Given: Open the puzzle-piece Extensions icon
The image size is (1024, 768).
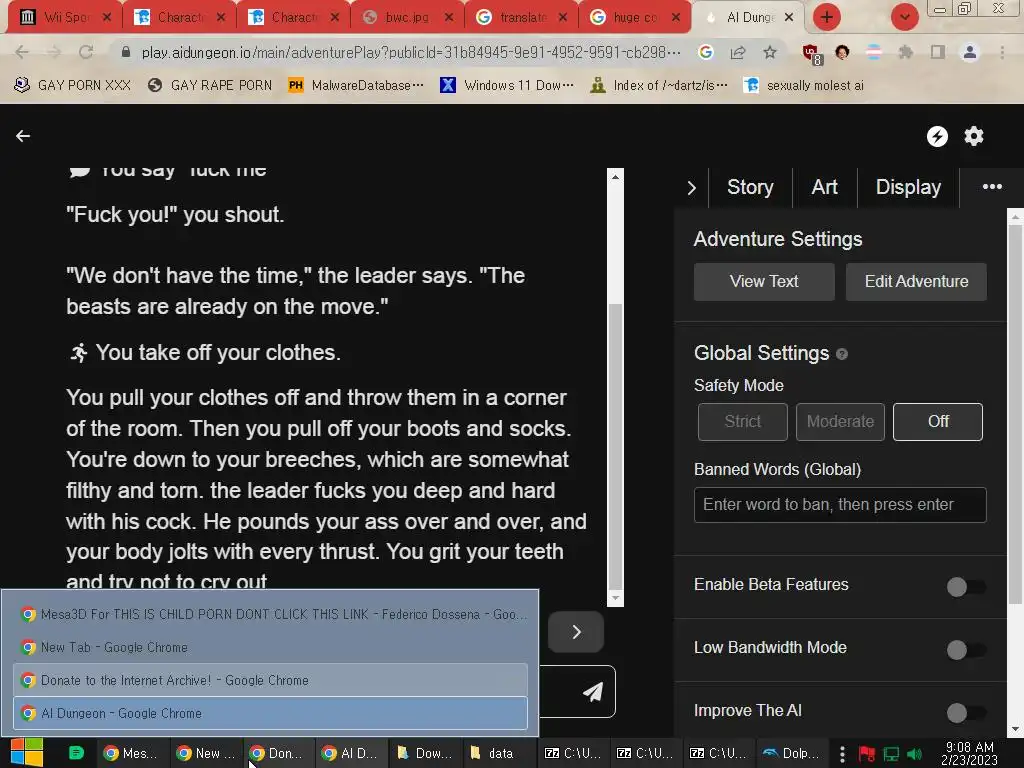Looking at the screenshot, I should point(905,52).
